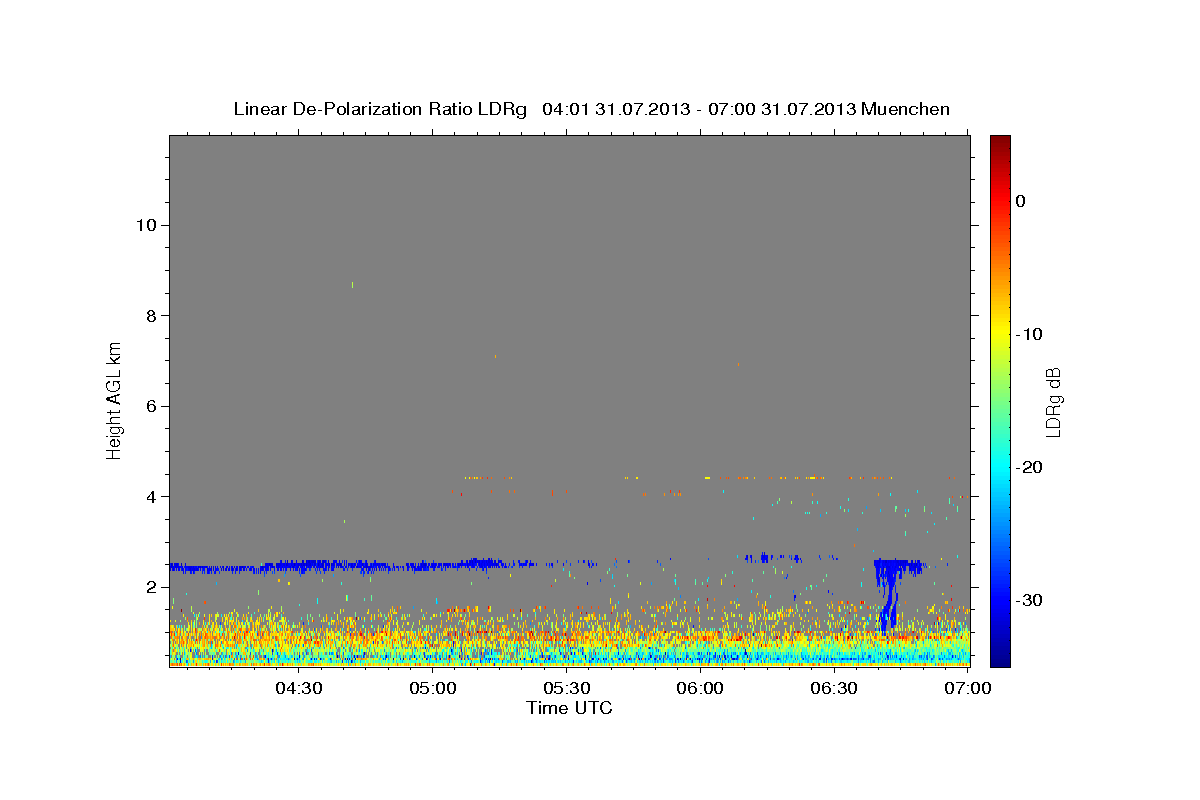The image size is (1200, 800).
Task: Click the '07:00 31.07.2013' end time in the title
Action: coord(783,109)
